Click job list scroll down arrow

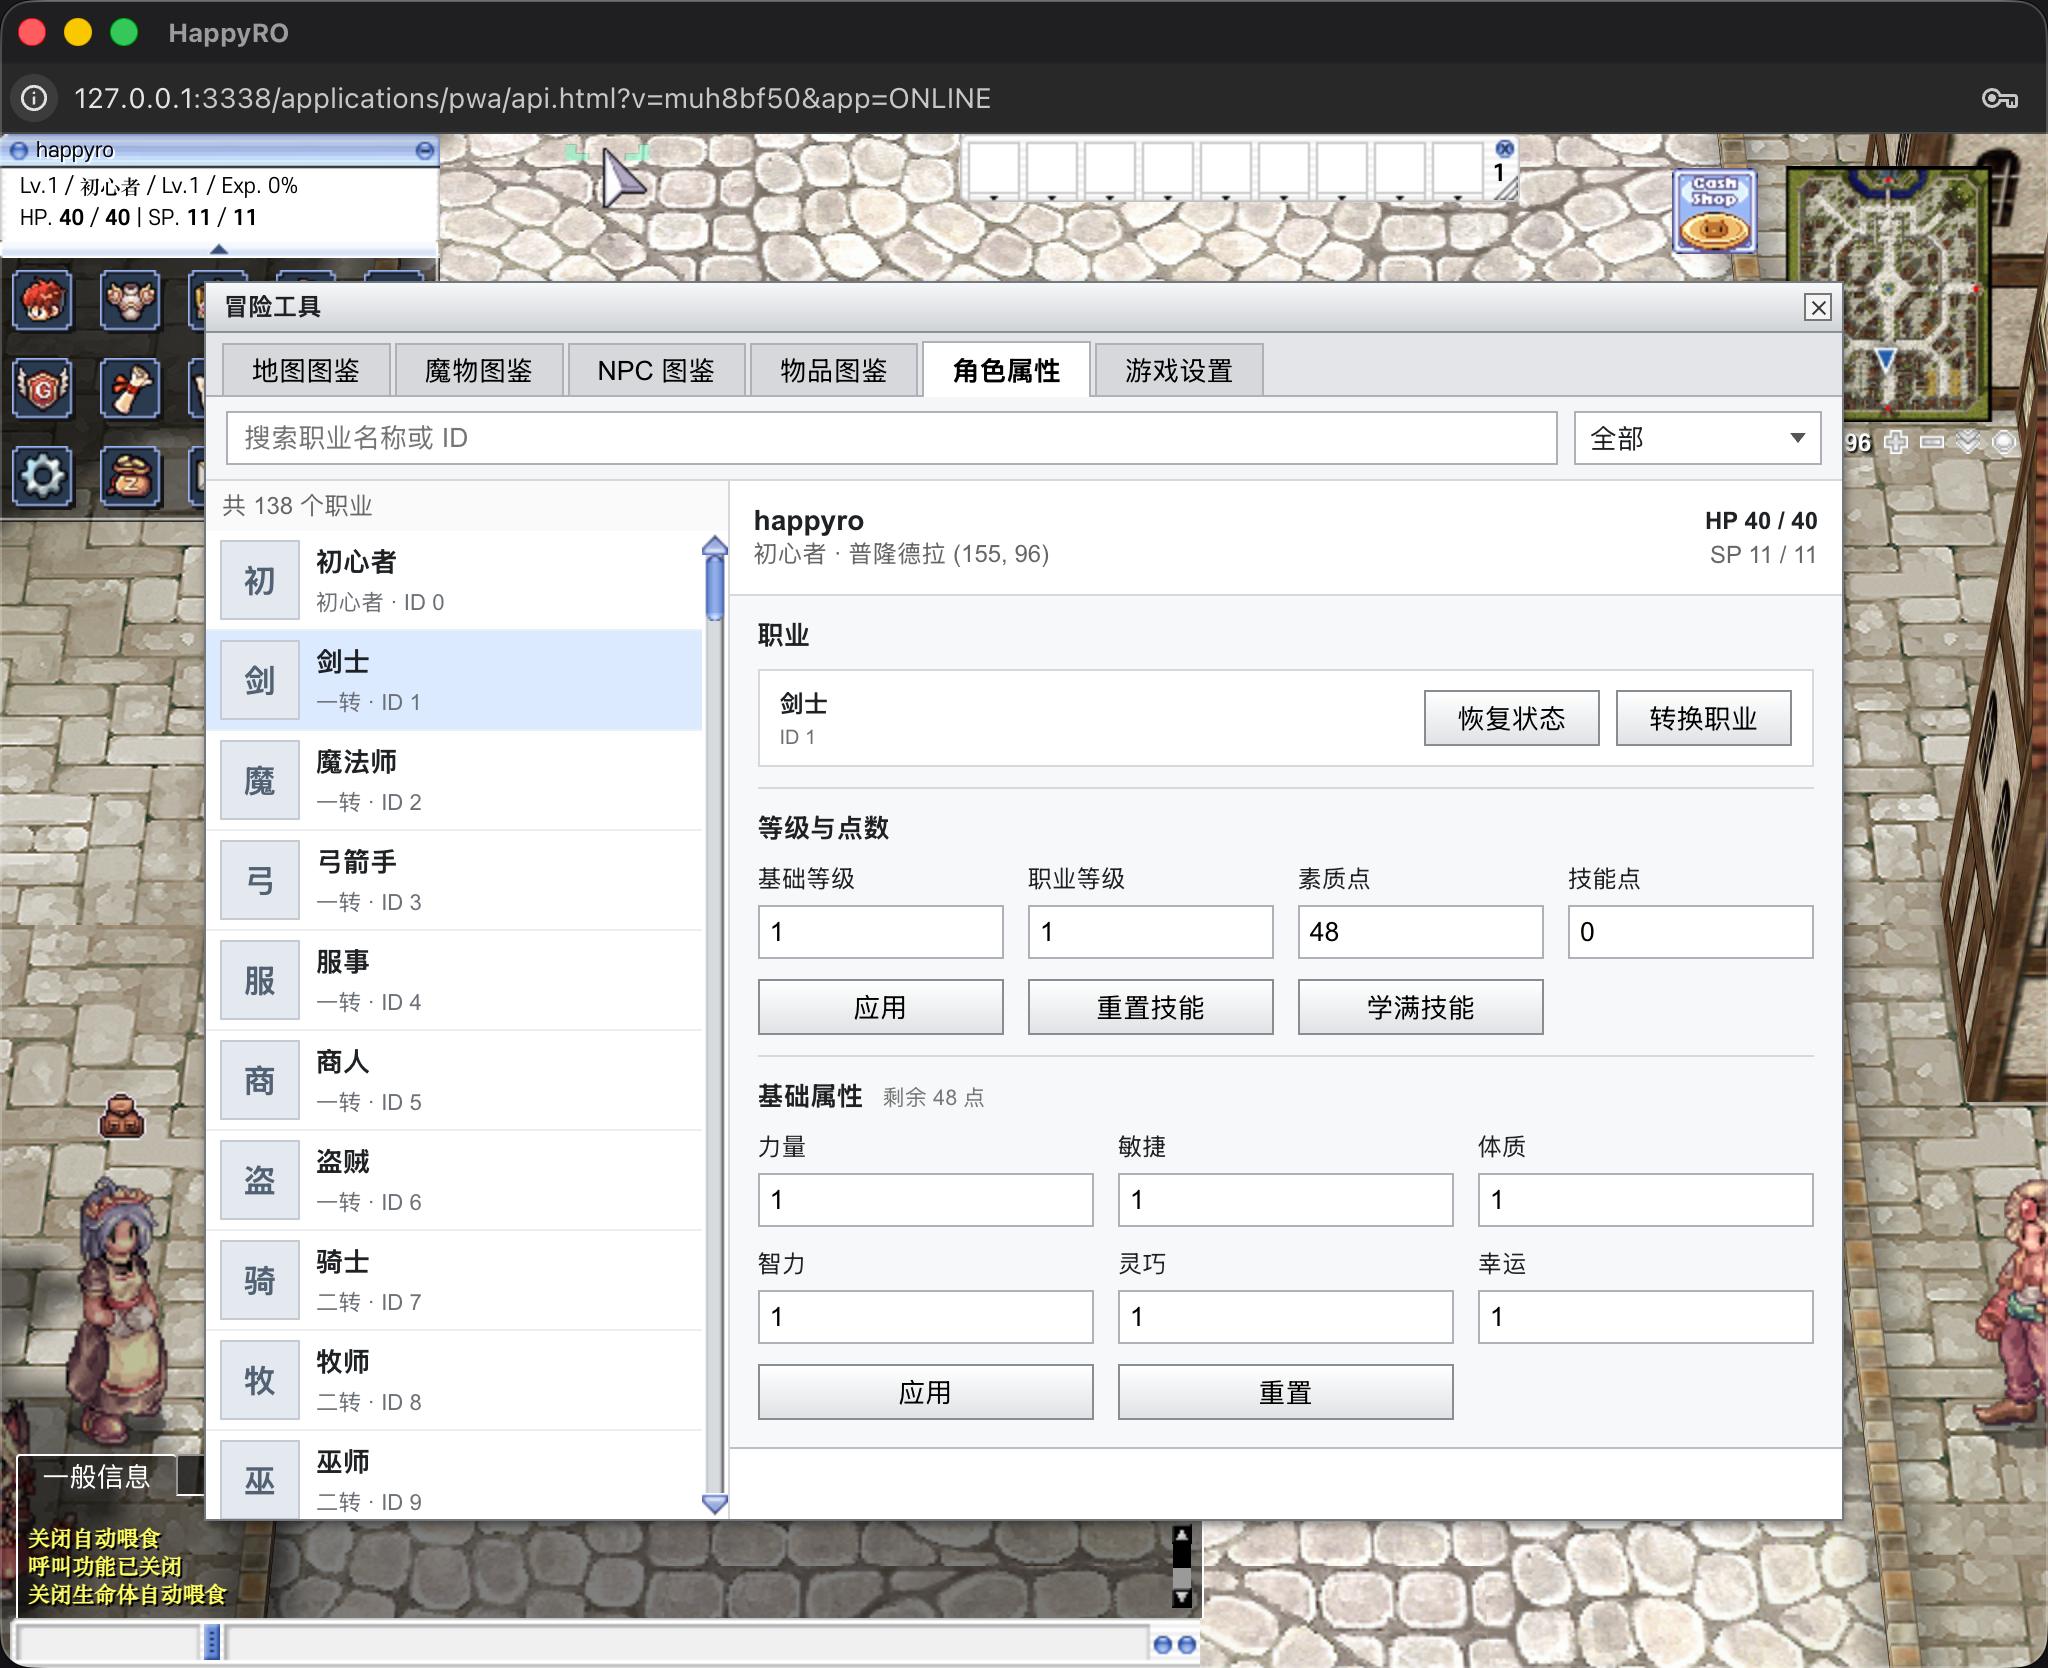pyautogui.click(x=715, y=1504)
